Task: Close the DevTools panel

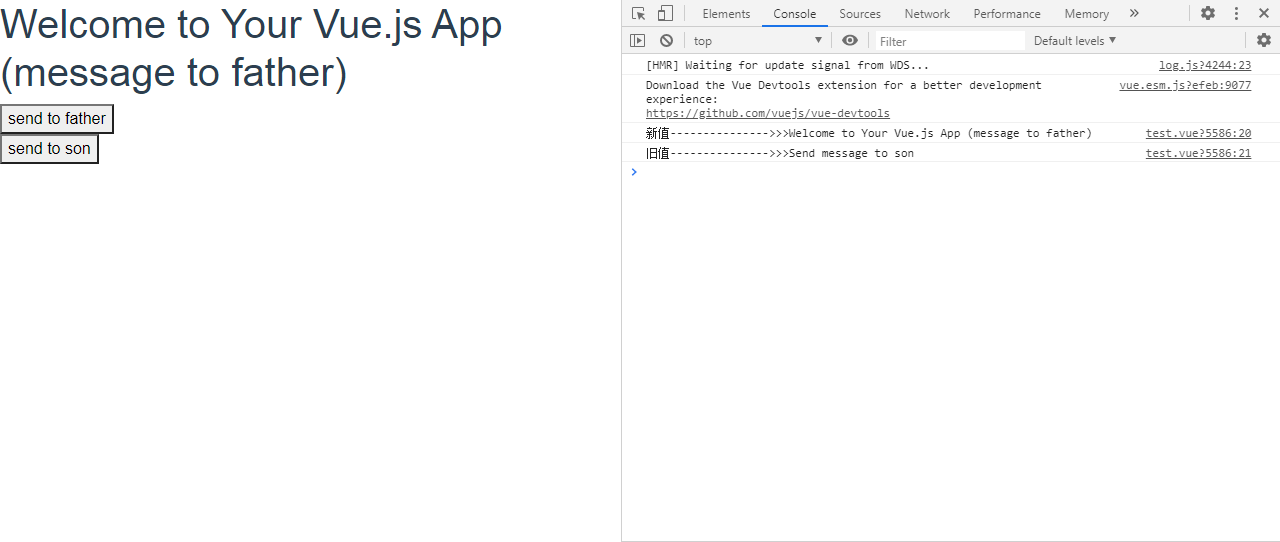Action: (1263, 13)
